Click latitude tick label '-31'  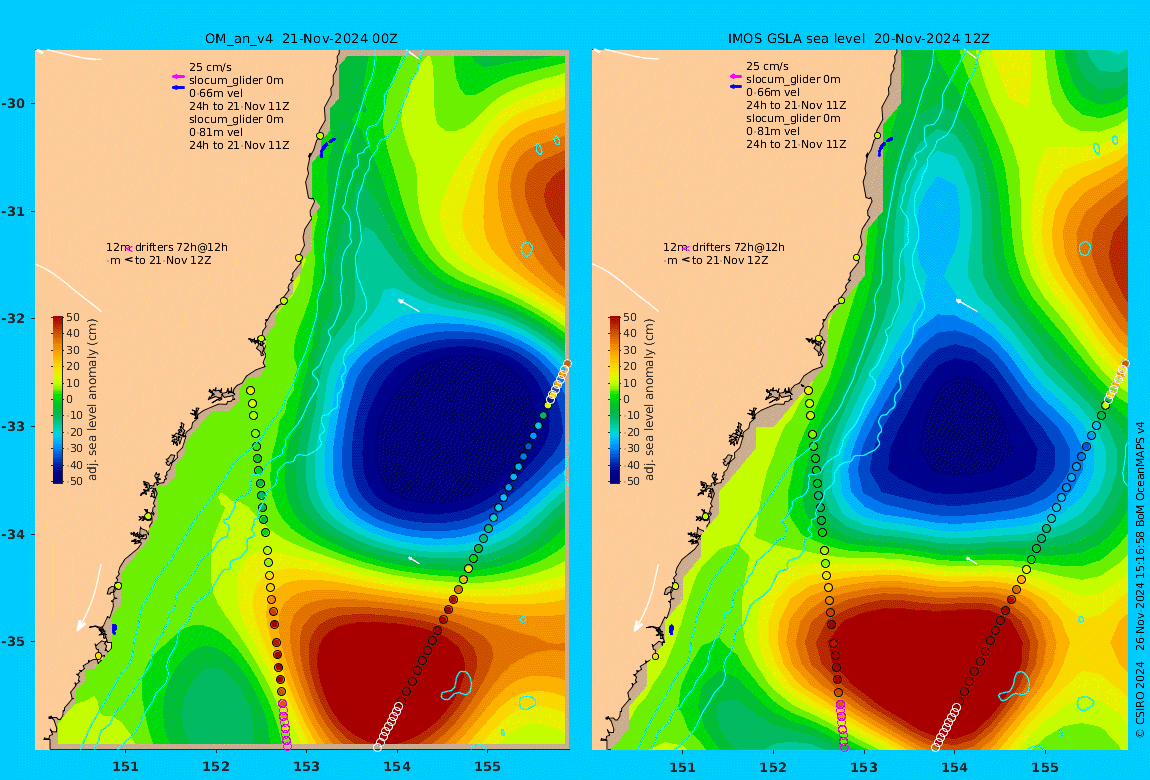12,211
